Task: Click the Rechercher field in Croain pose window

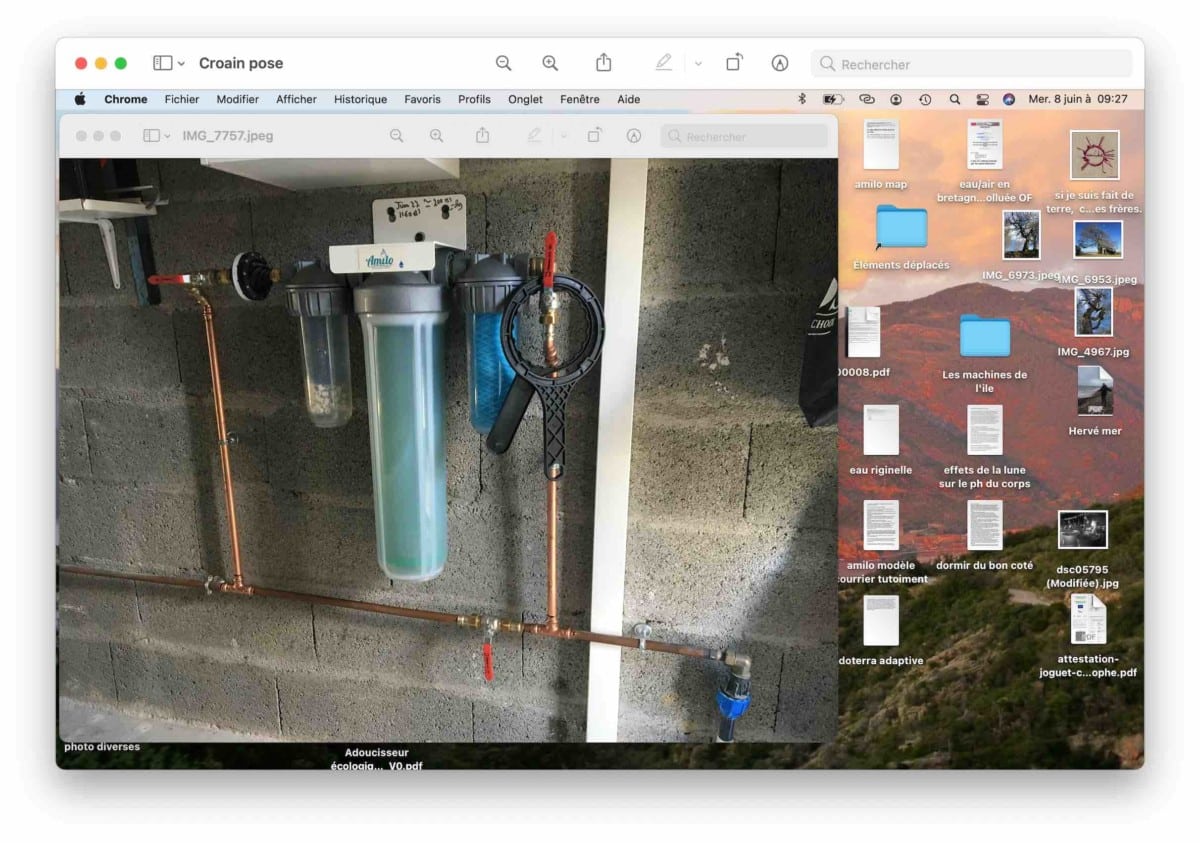Action: 971,64
